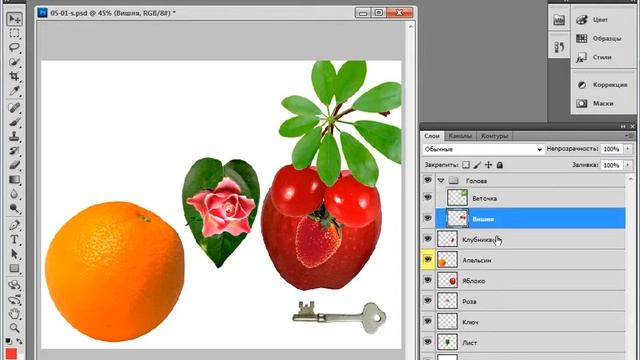Toggle lock all padlock icon
This screenshot has height=360, width=640.
point(500,165)
